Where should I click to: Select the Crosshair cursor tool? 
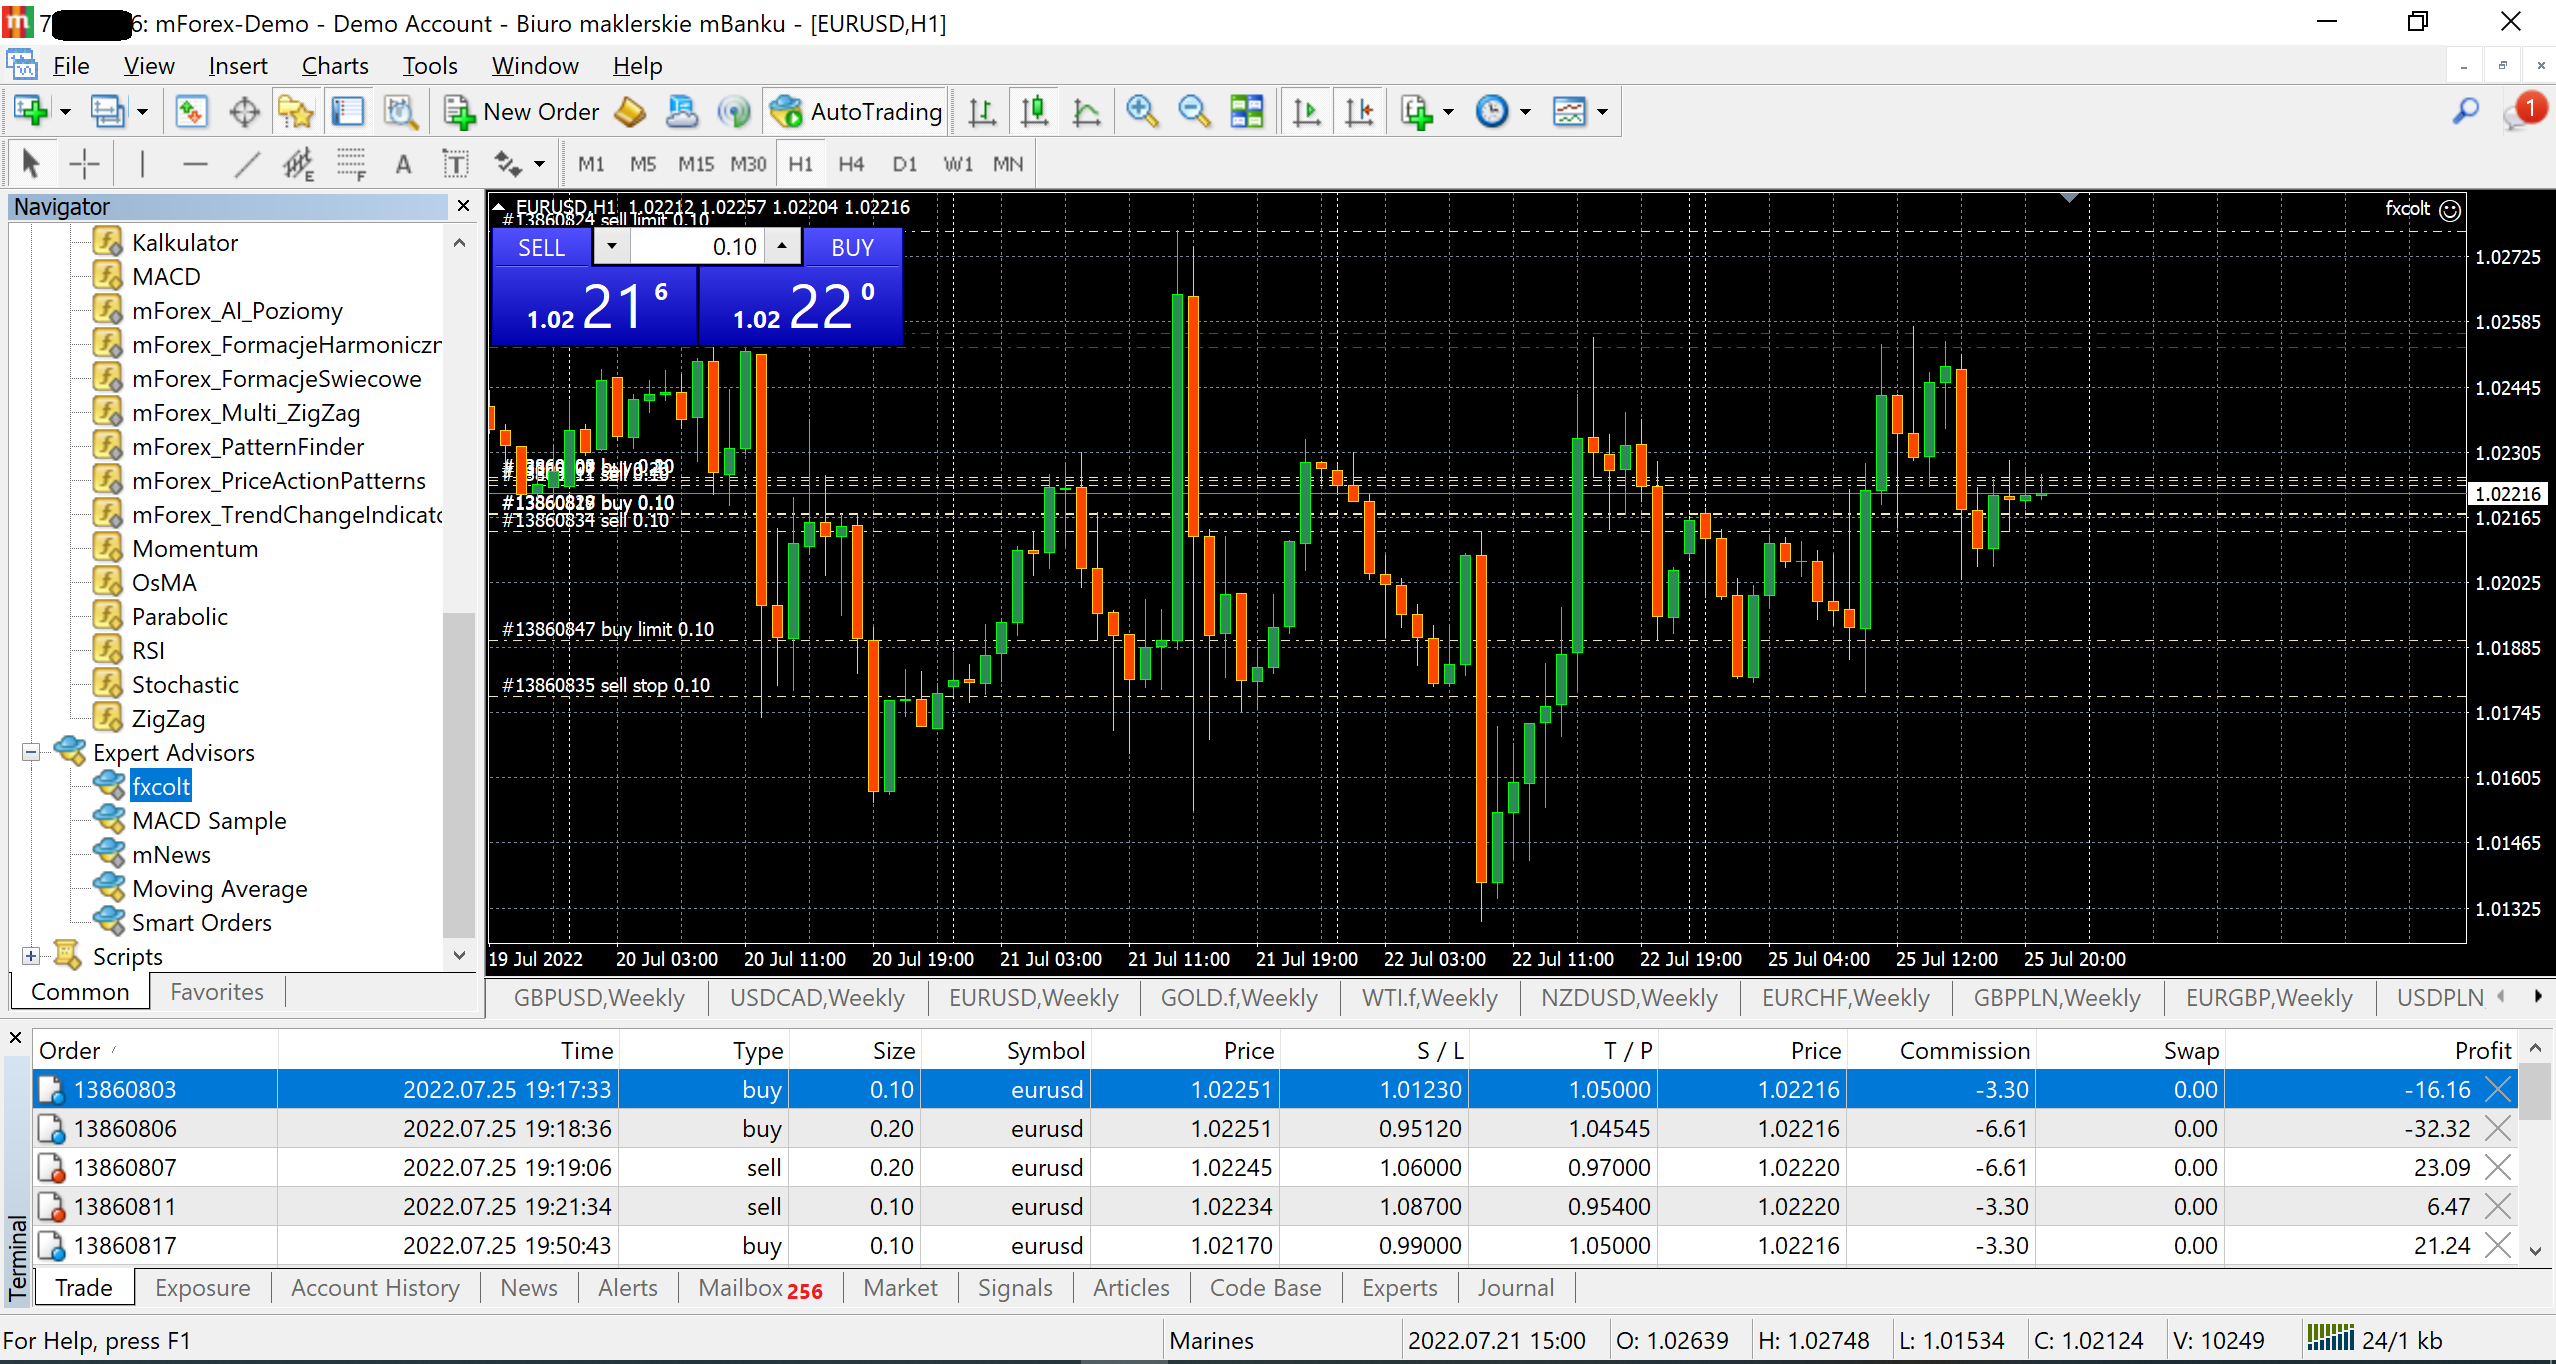pyautogui.click(x=84, y=164)
